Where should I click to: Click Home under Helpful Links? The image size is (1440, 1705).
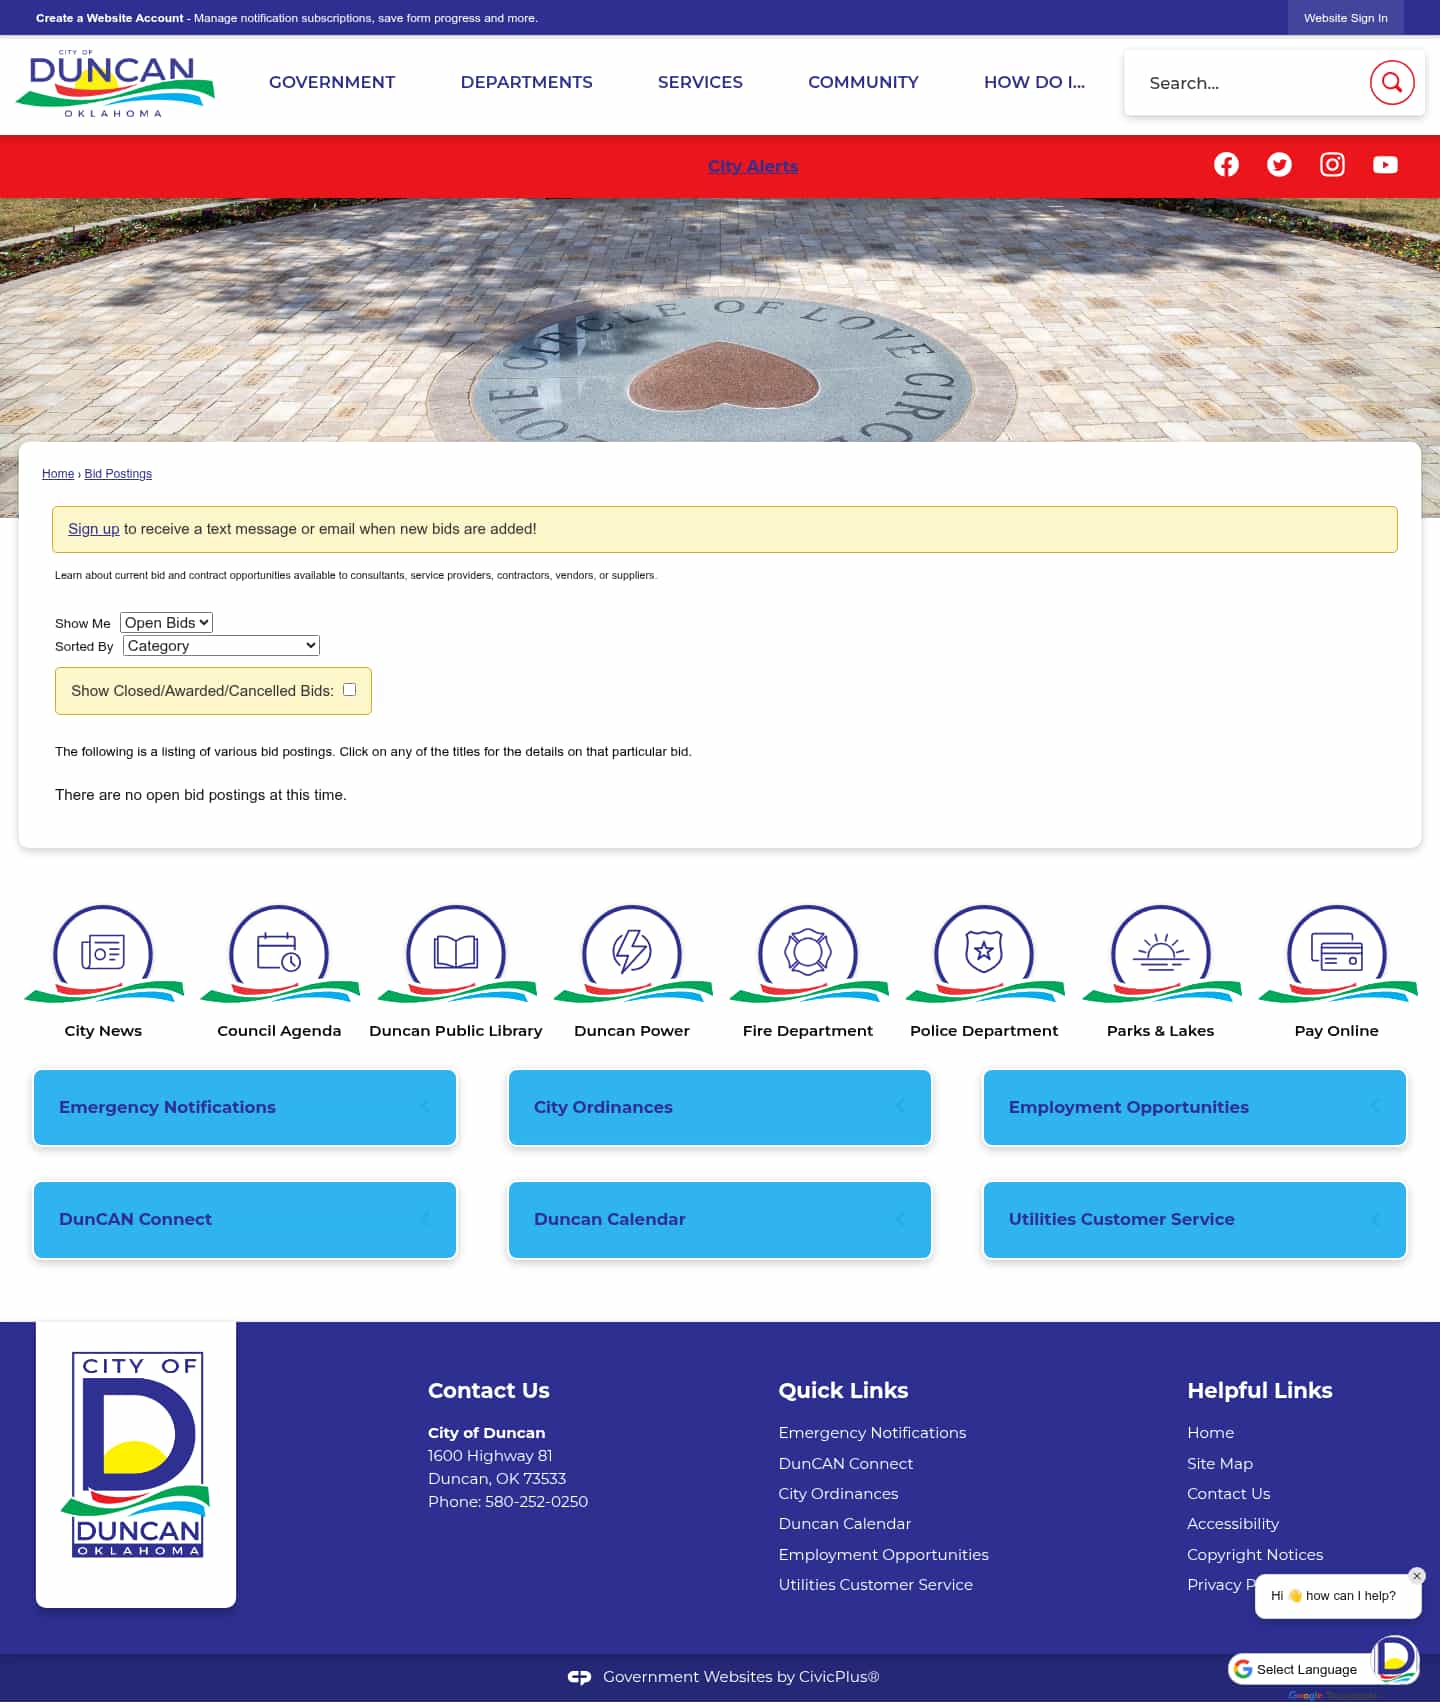coord(1210,1433)
